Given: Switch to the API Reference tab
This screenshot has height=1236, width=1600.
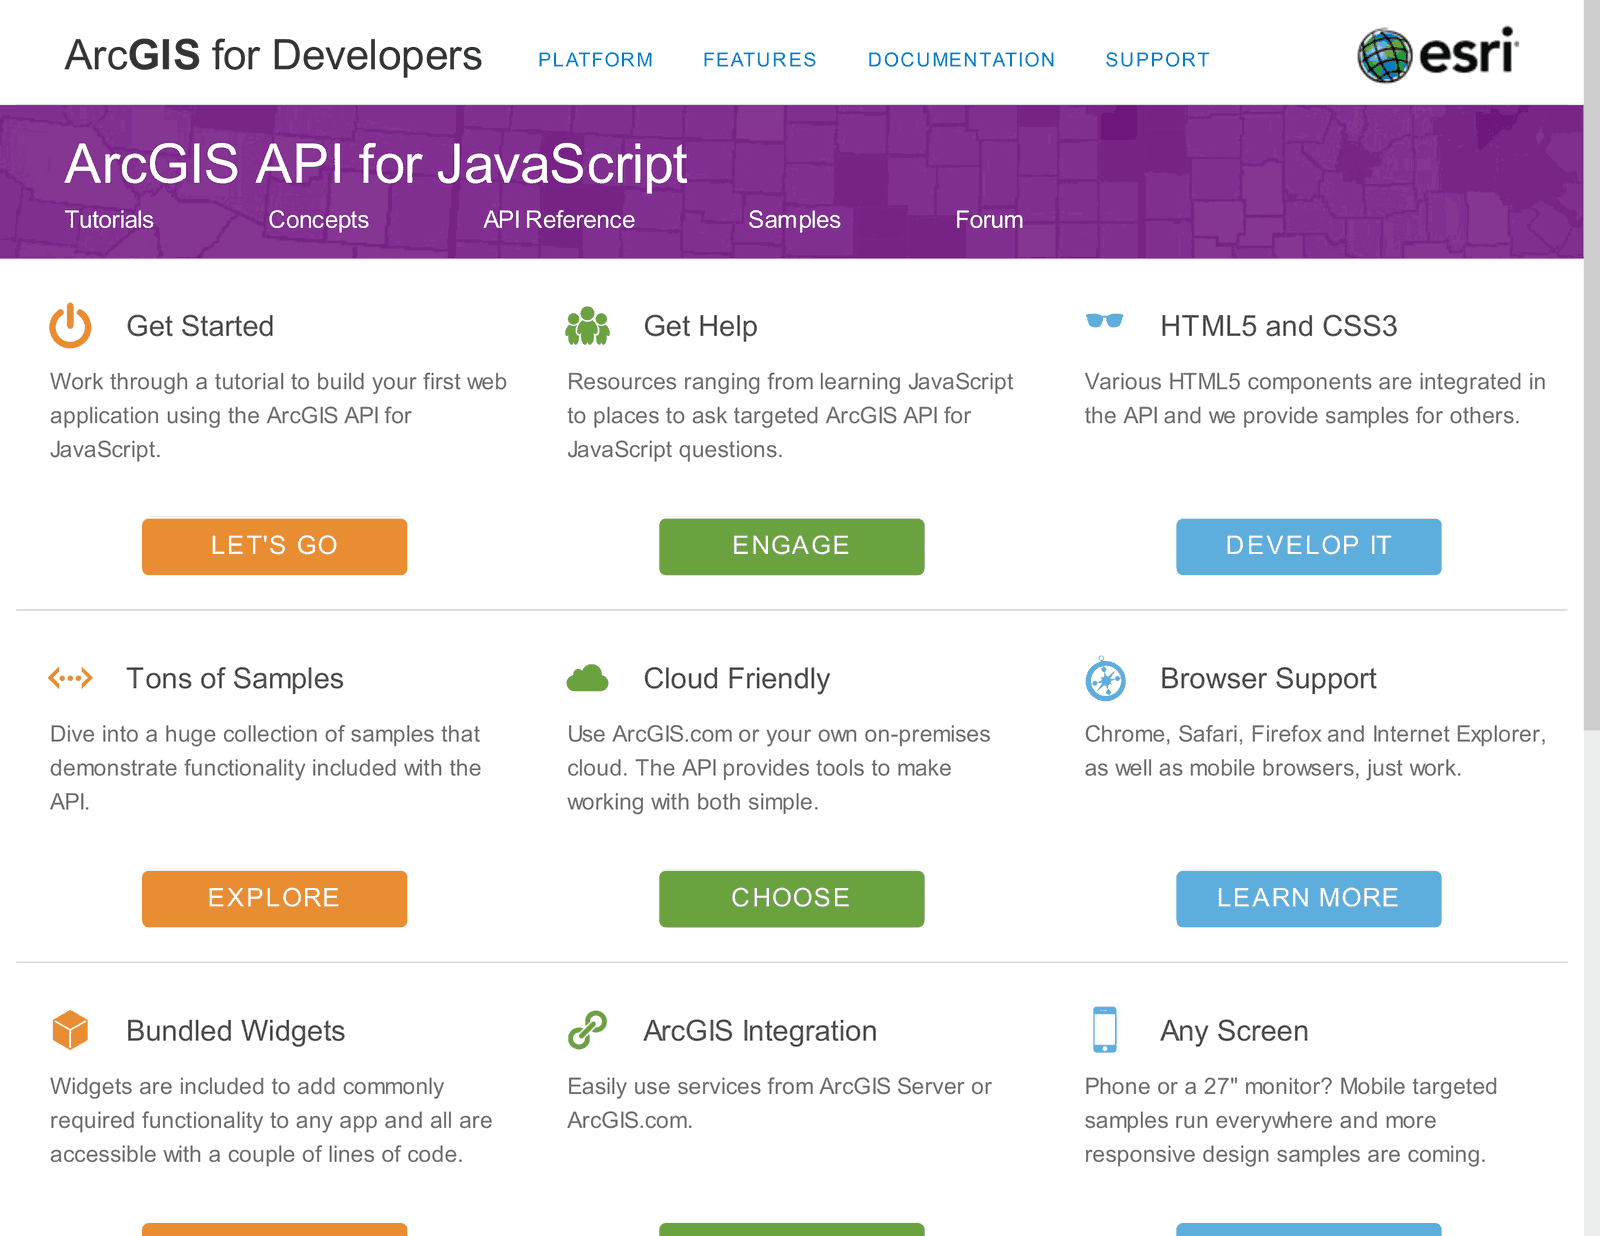Looking at the screenshot, I should [559, 220].
